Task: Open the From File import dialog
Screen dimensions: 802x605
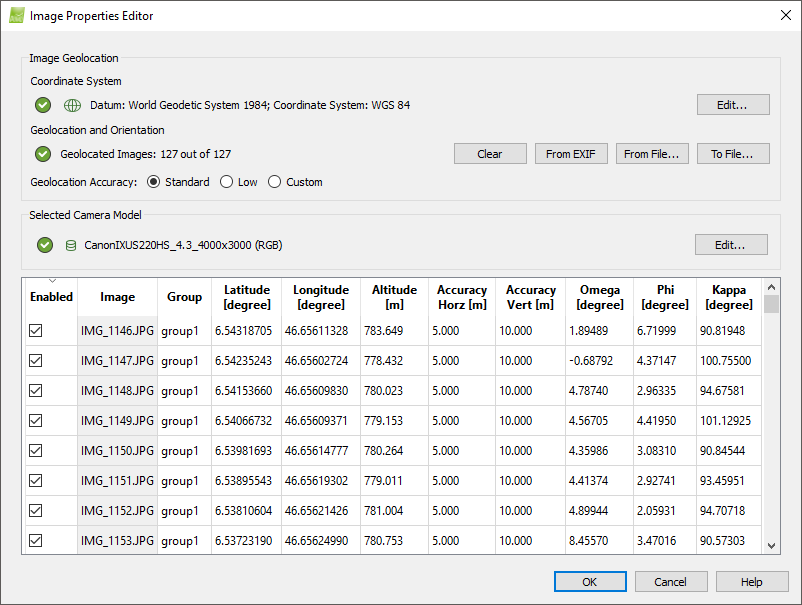Action: pyautogui.click(x=652, y=153)
